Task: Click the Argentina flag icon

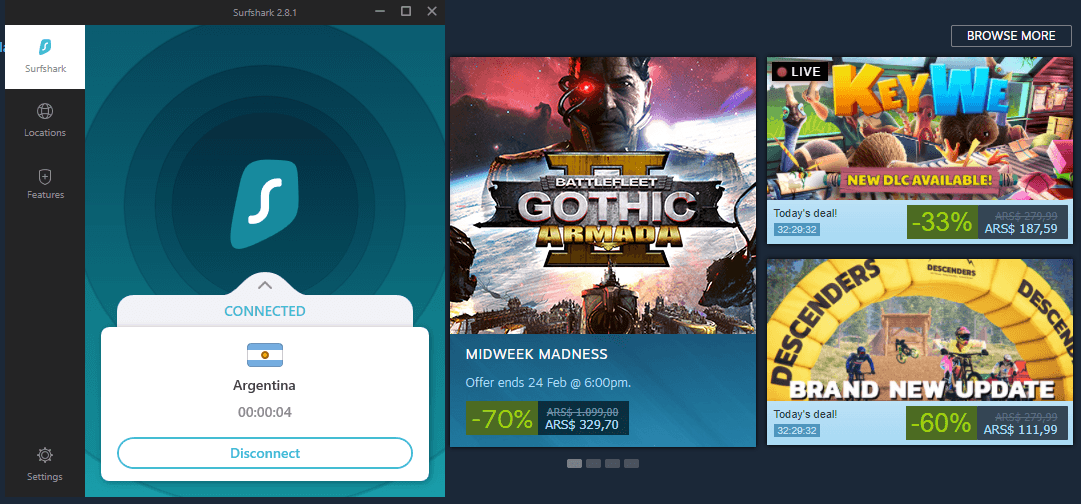Action: (265, 355)
